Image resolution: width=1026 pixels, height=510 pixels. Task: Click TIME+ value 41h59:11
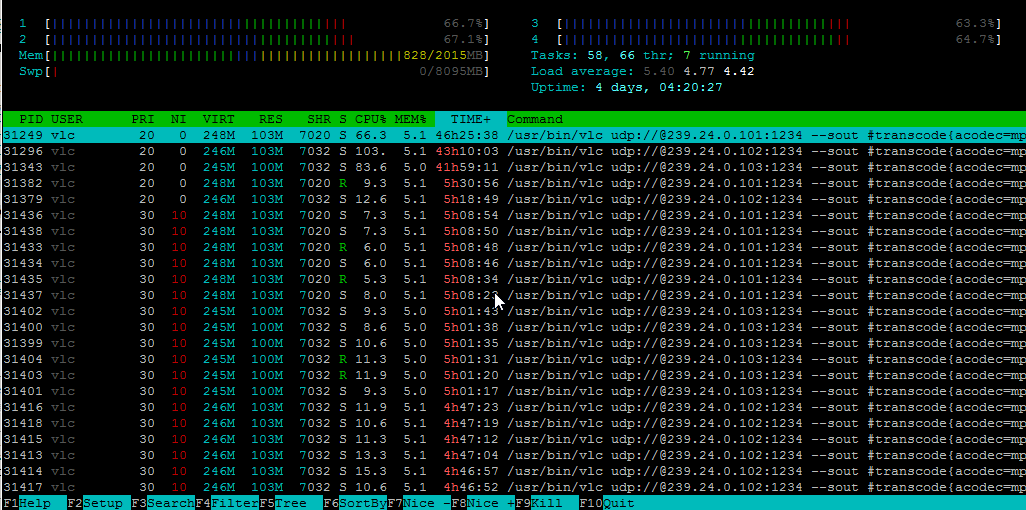tap(467, 167)
